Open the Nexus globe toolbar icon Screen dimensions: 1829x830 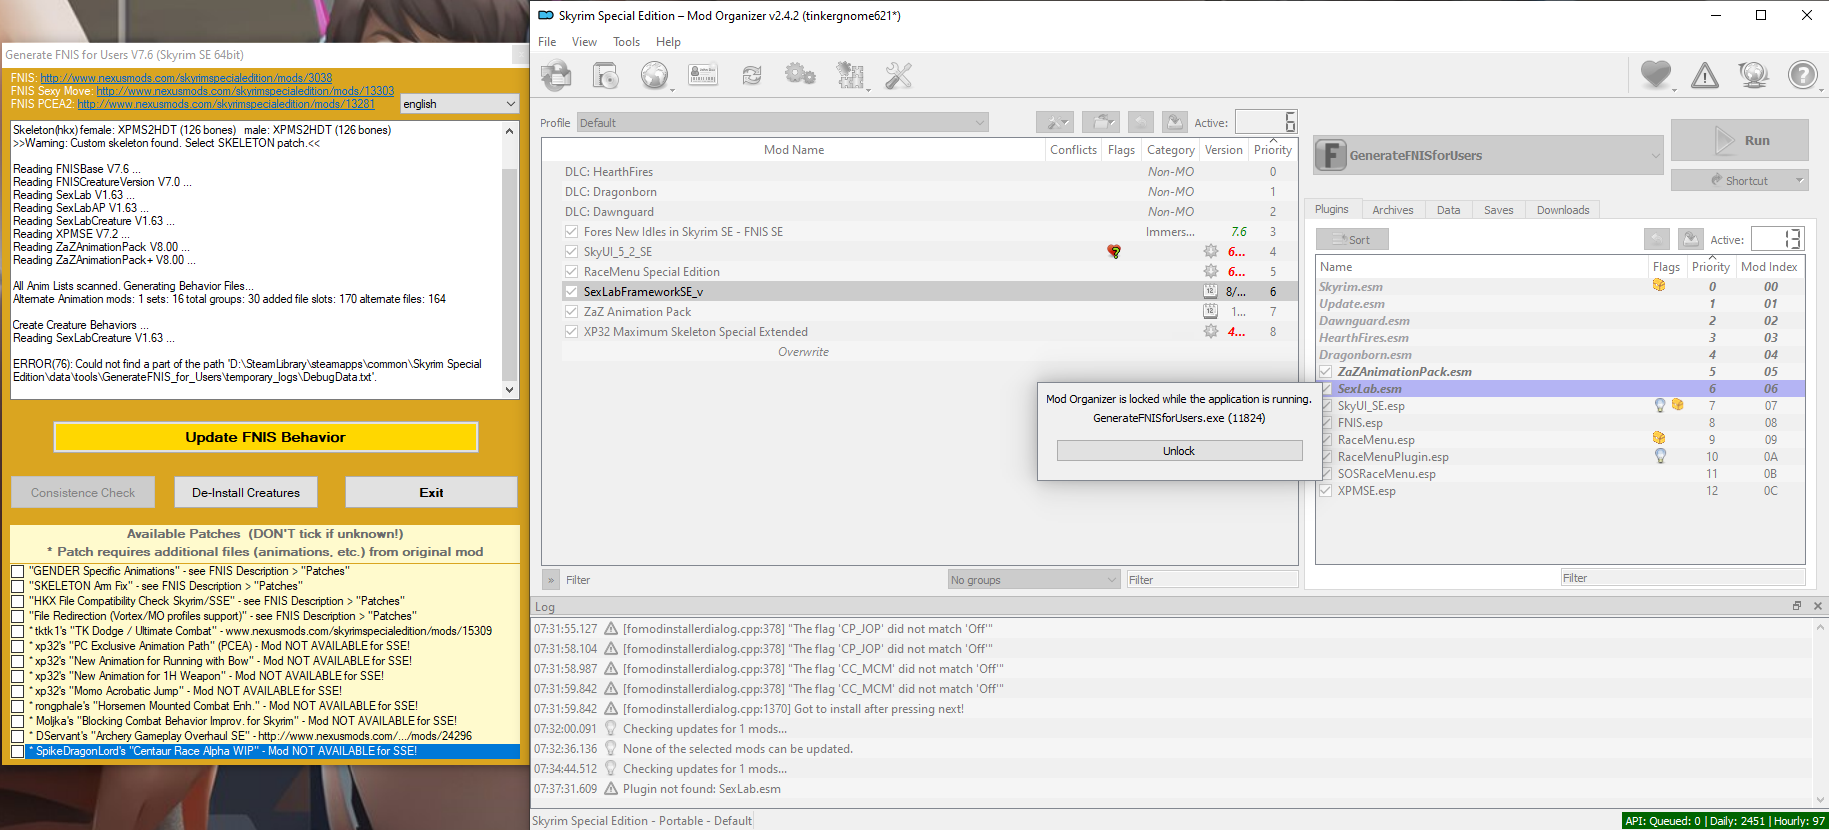pyautogui.click(x=654, y=75)
